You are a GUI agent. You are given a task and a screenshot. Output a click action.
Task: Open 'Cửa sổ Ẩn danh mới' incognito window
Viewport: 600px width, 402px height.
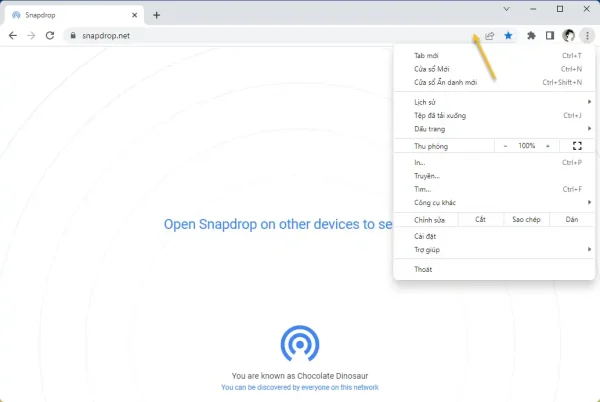point(494,82)
